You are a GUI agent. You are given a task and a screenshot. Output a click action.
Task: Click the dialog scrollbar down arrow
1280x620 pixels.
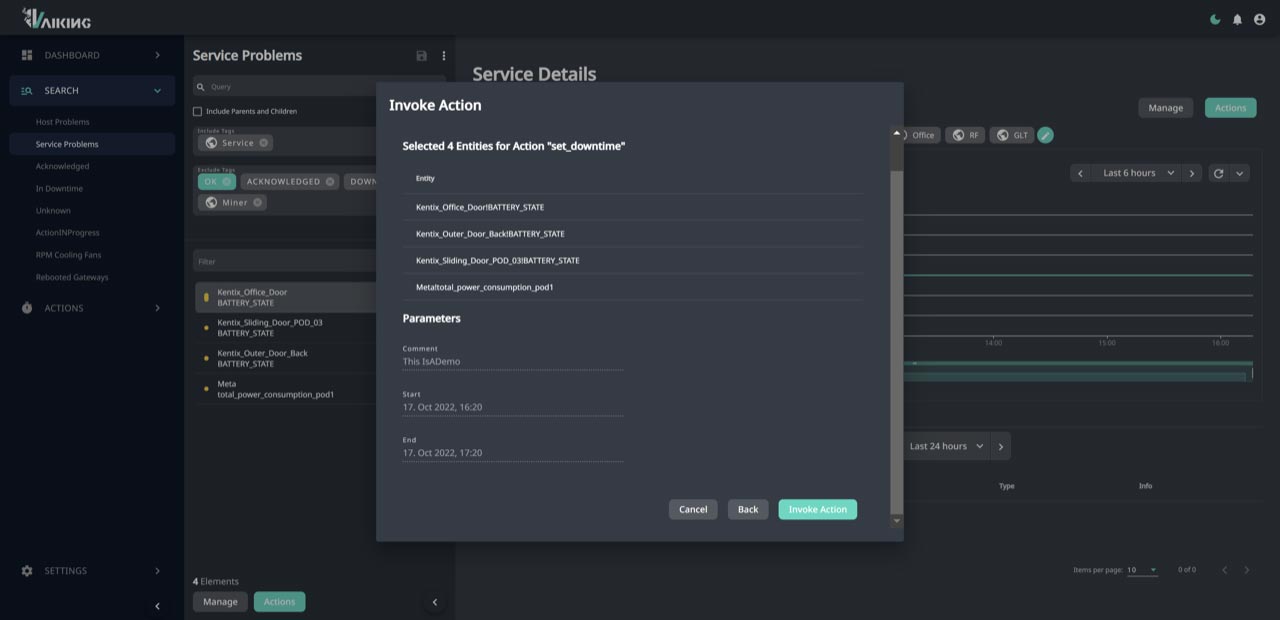[897, 520]
